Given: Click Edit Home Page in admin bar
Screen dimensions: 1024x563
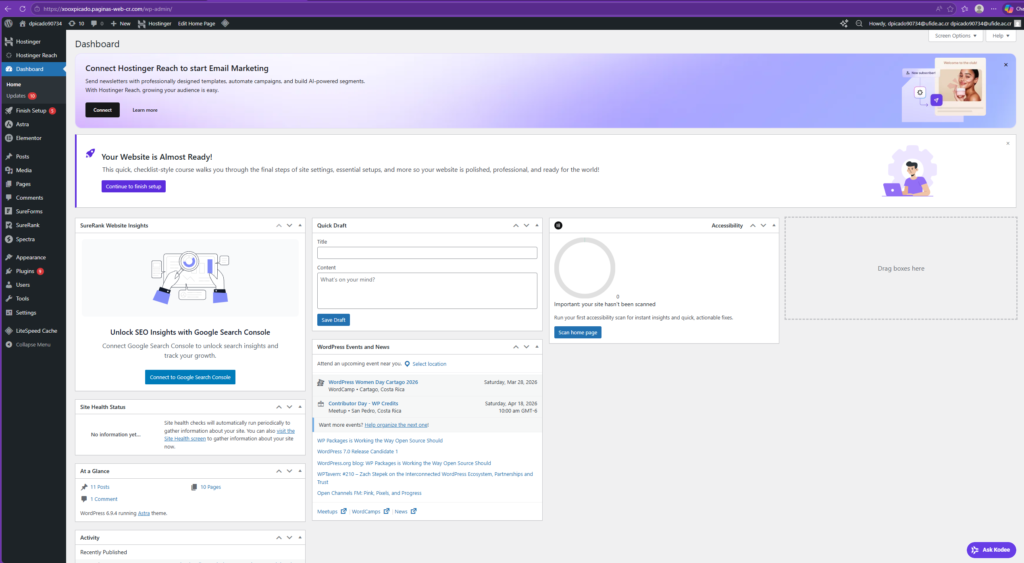Looking at the screenshot, I should [197, 24].
